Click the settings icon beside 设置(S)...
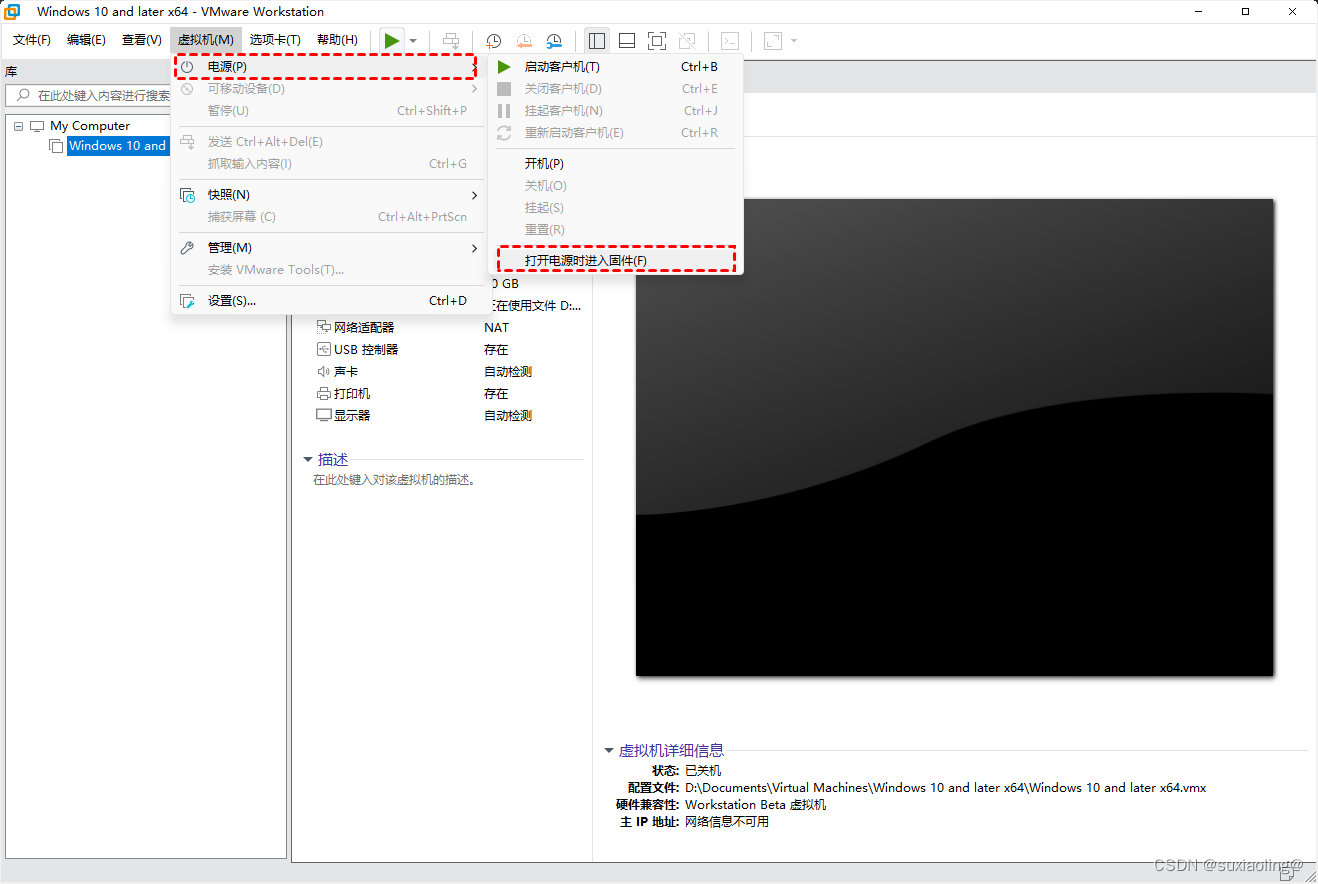Image resolution: width=1318 pixels, height=884 pixels. (x=187, y=301)
